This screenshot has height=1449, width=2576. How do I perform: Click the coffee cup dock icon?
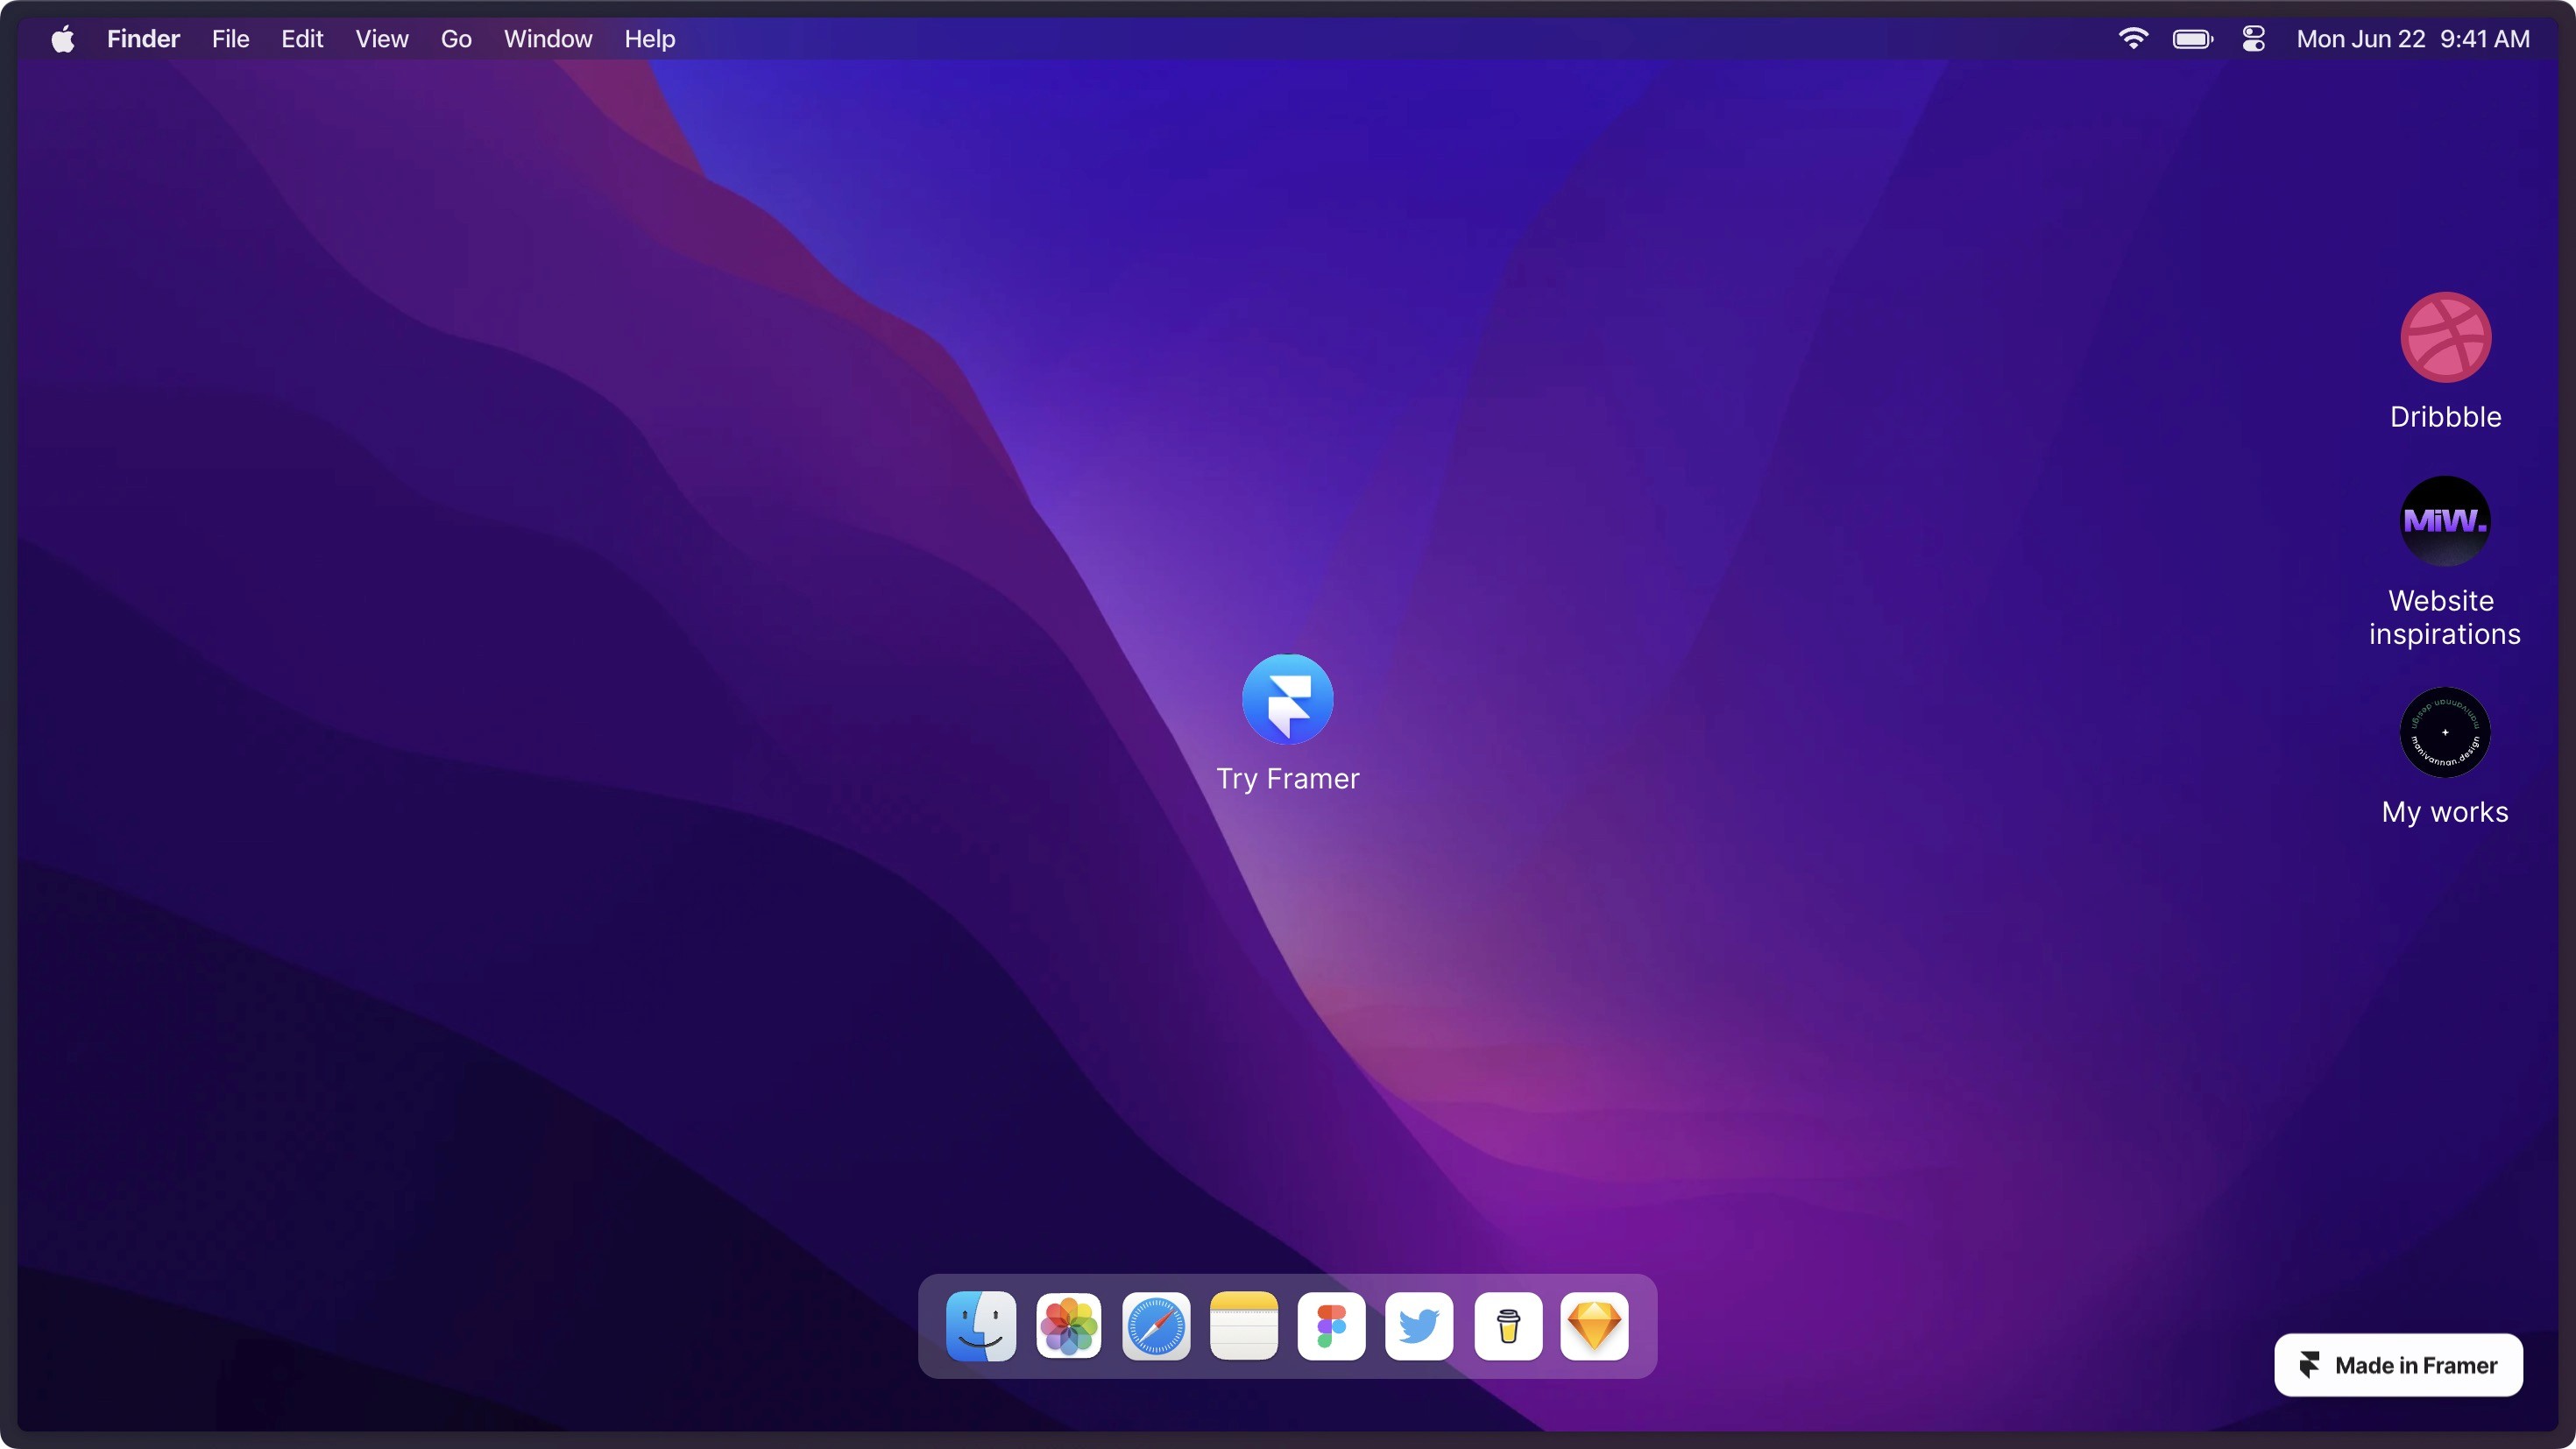(x=1508, y=1326)
